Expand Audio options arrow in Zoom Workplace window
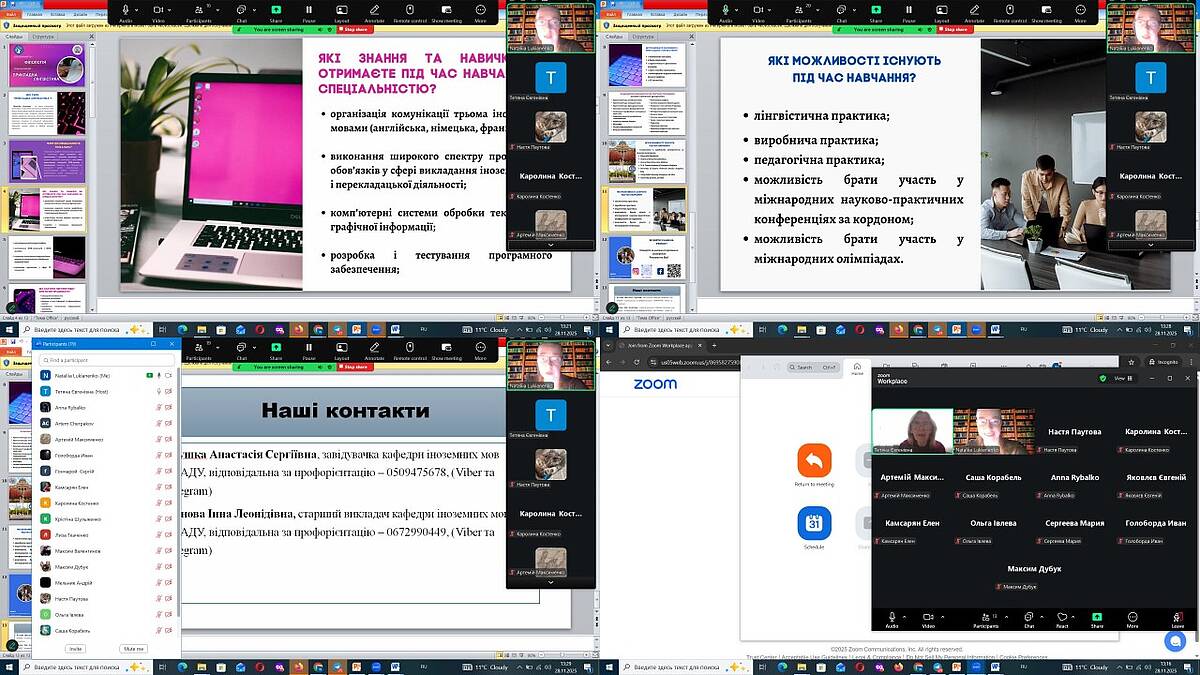The image size is (1200, 675). pos(905,614)
